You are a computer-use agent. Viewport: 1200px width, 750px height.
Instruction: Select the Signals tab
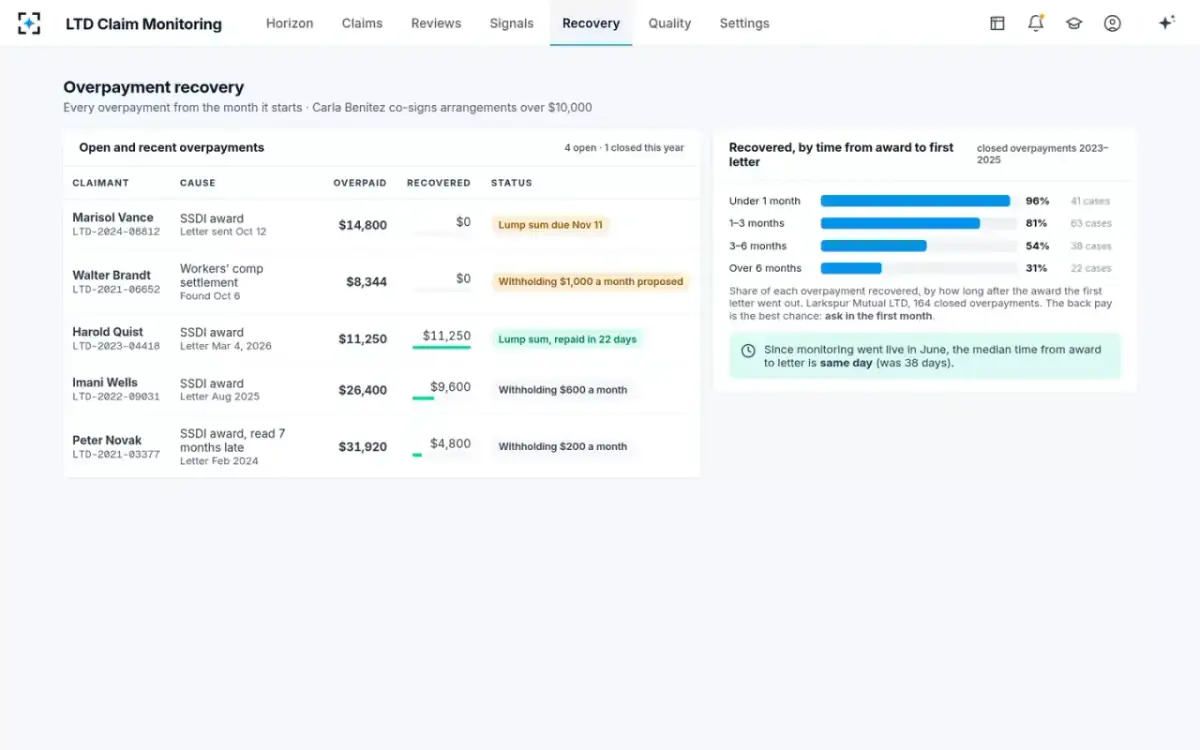511,23
